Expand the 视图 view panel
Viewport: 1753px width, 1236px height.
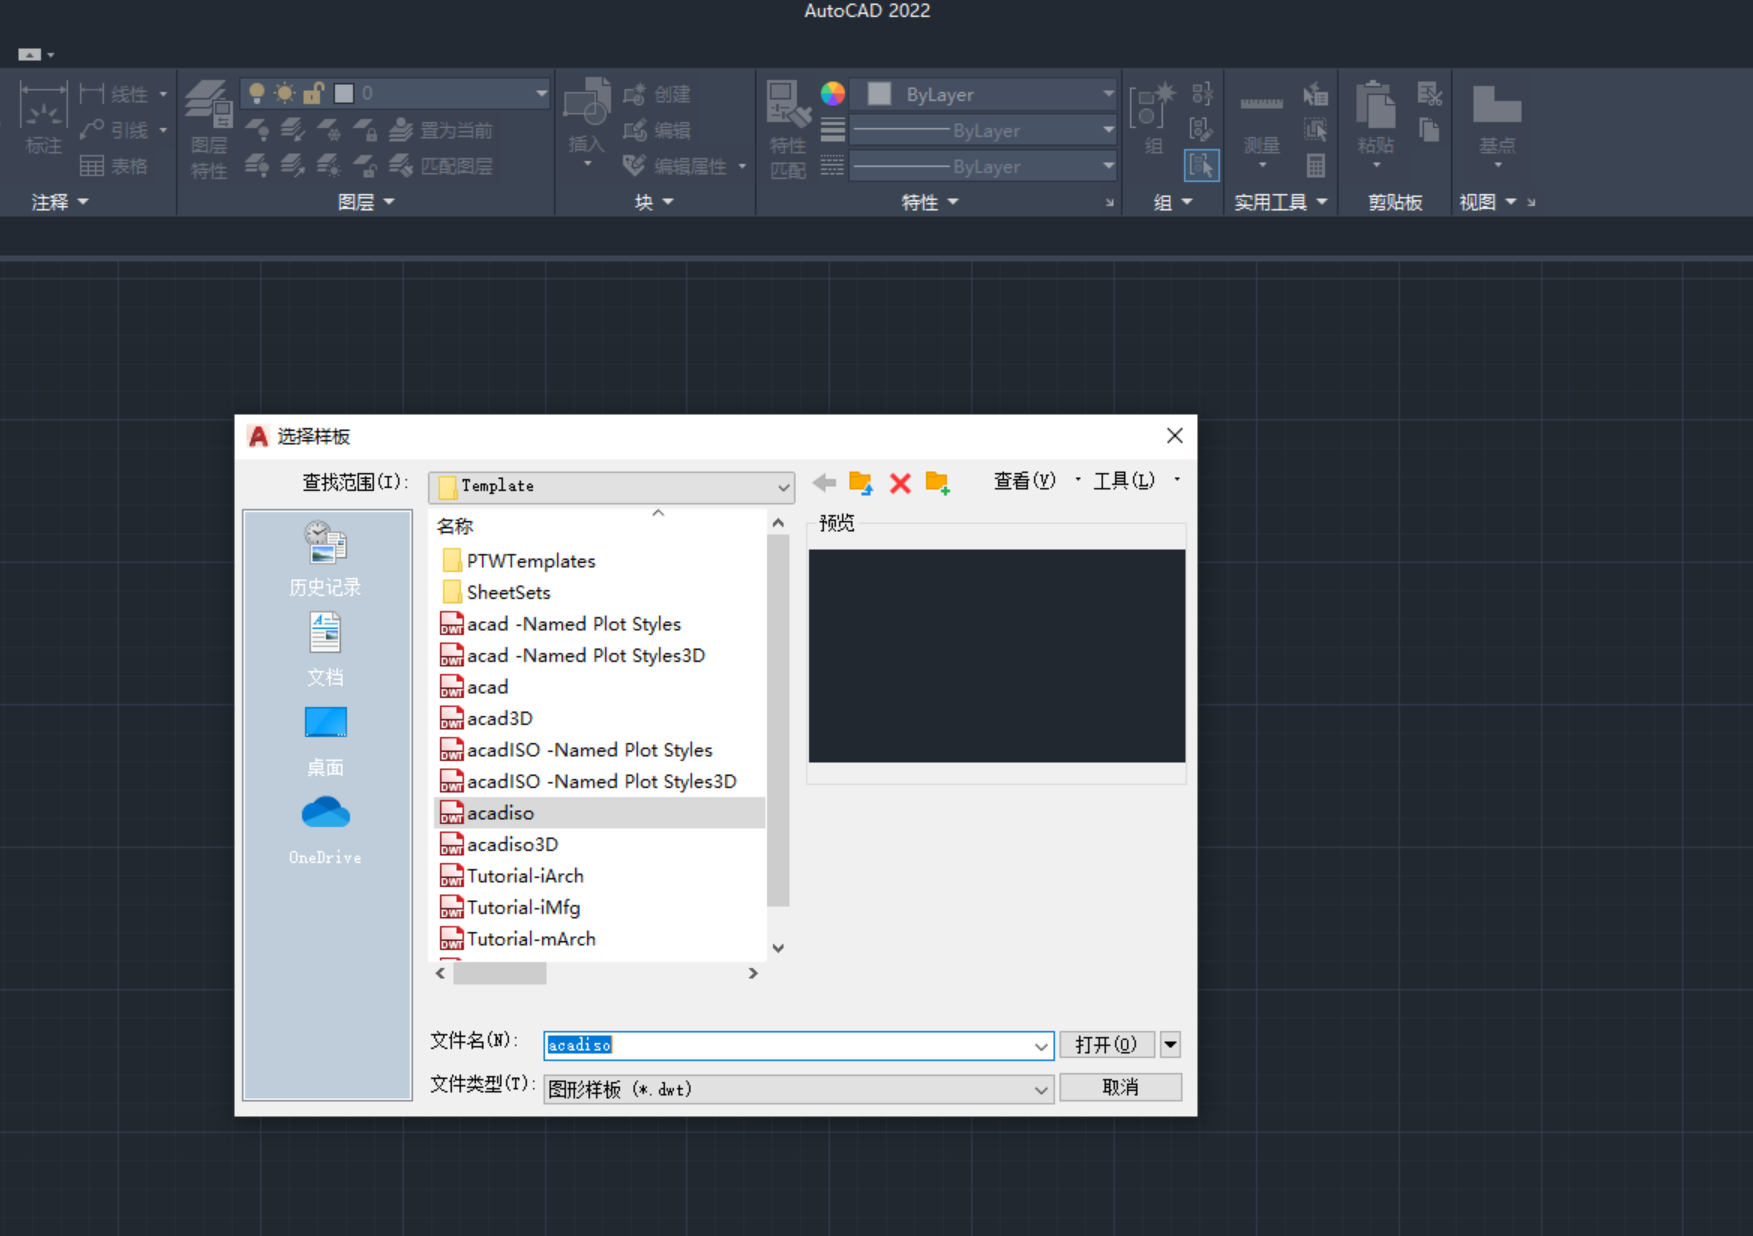tap(1488, 202)
